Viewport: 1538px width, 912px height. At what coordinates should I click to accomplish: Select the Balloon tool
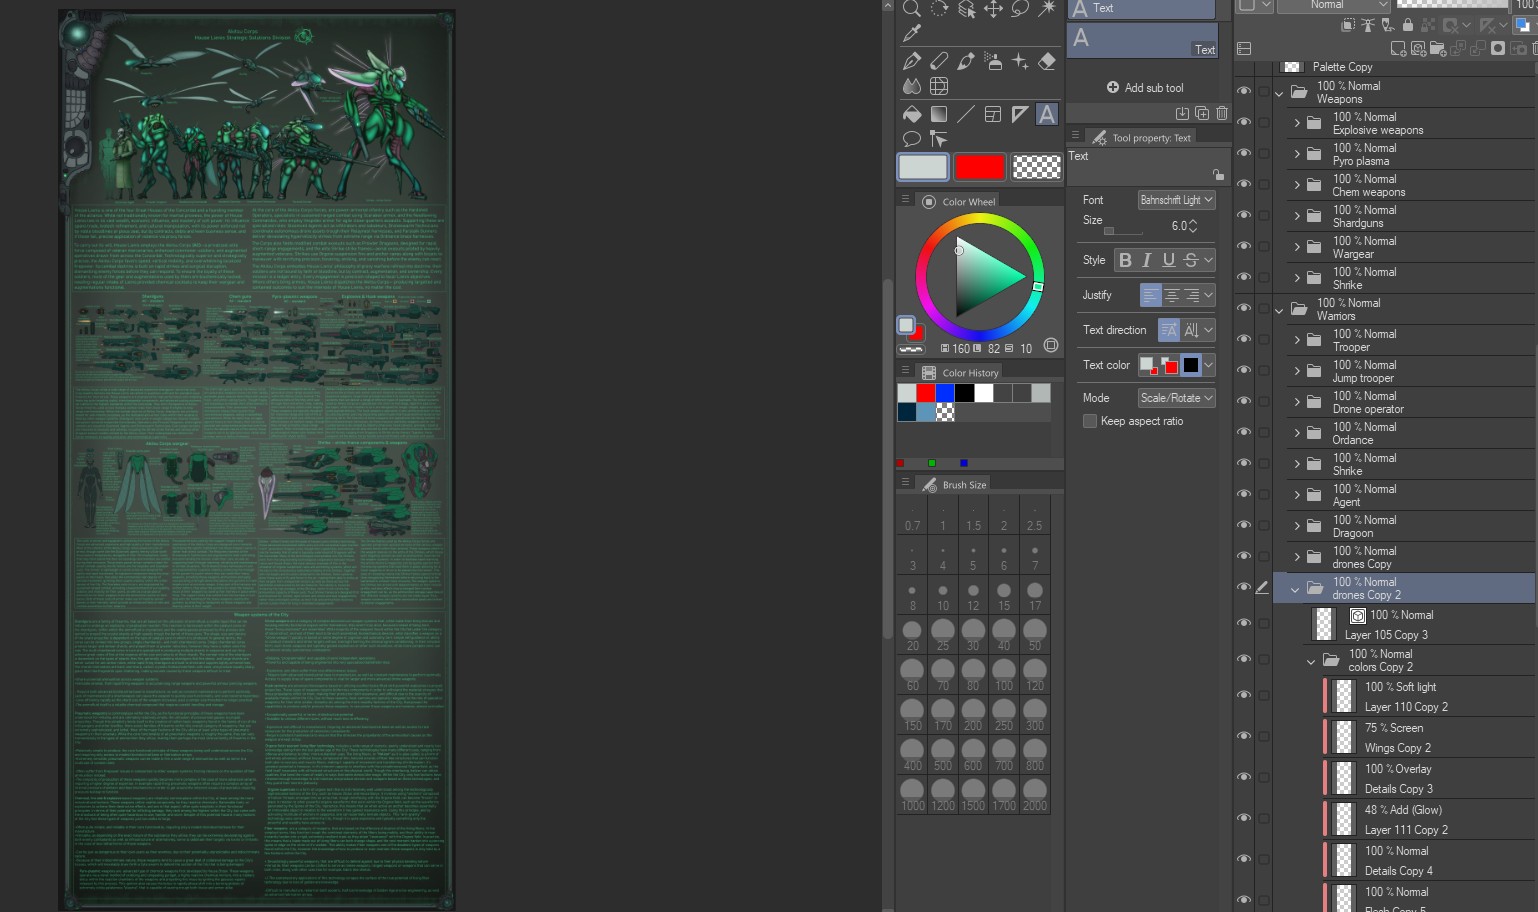point(912,139)
